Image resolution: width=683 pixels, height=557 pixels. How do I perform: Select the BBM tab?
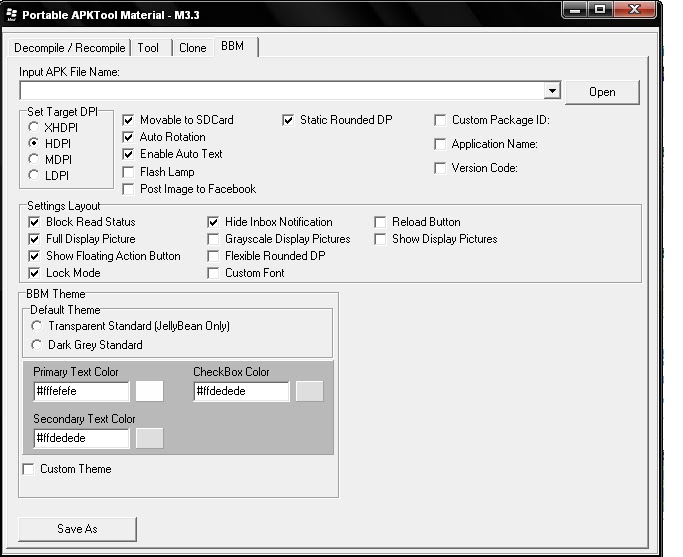tap(236, 46)
